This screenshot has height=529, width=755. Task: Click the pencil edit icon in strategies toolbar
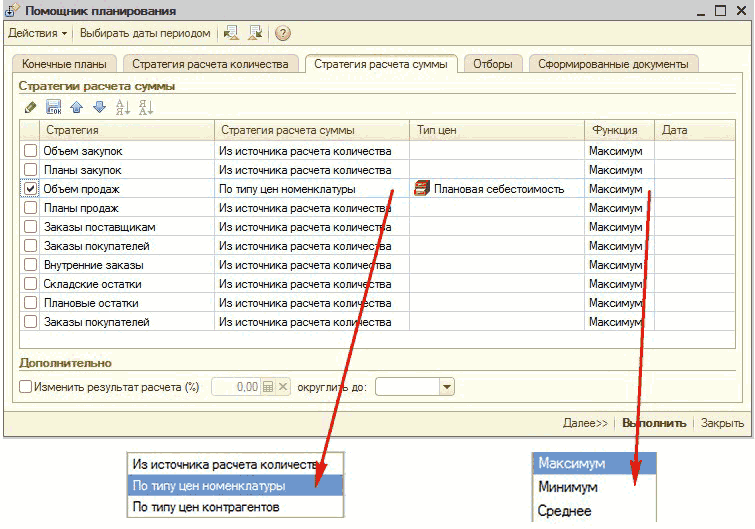click(30, 107)
